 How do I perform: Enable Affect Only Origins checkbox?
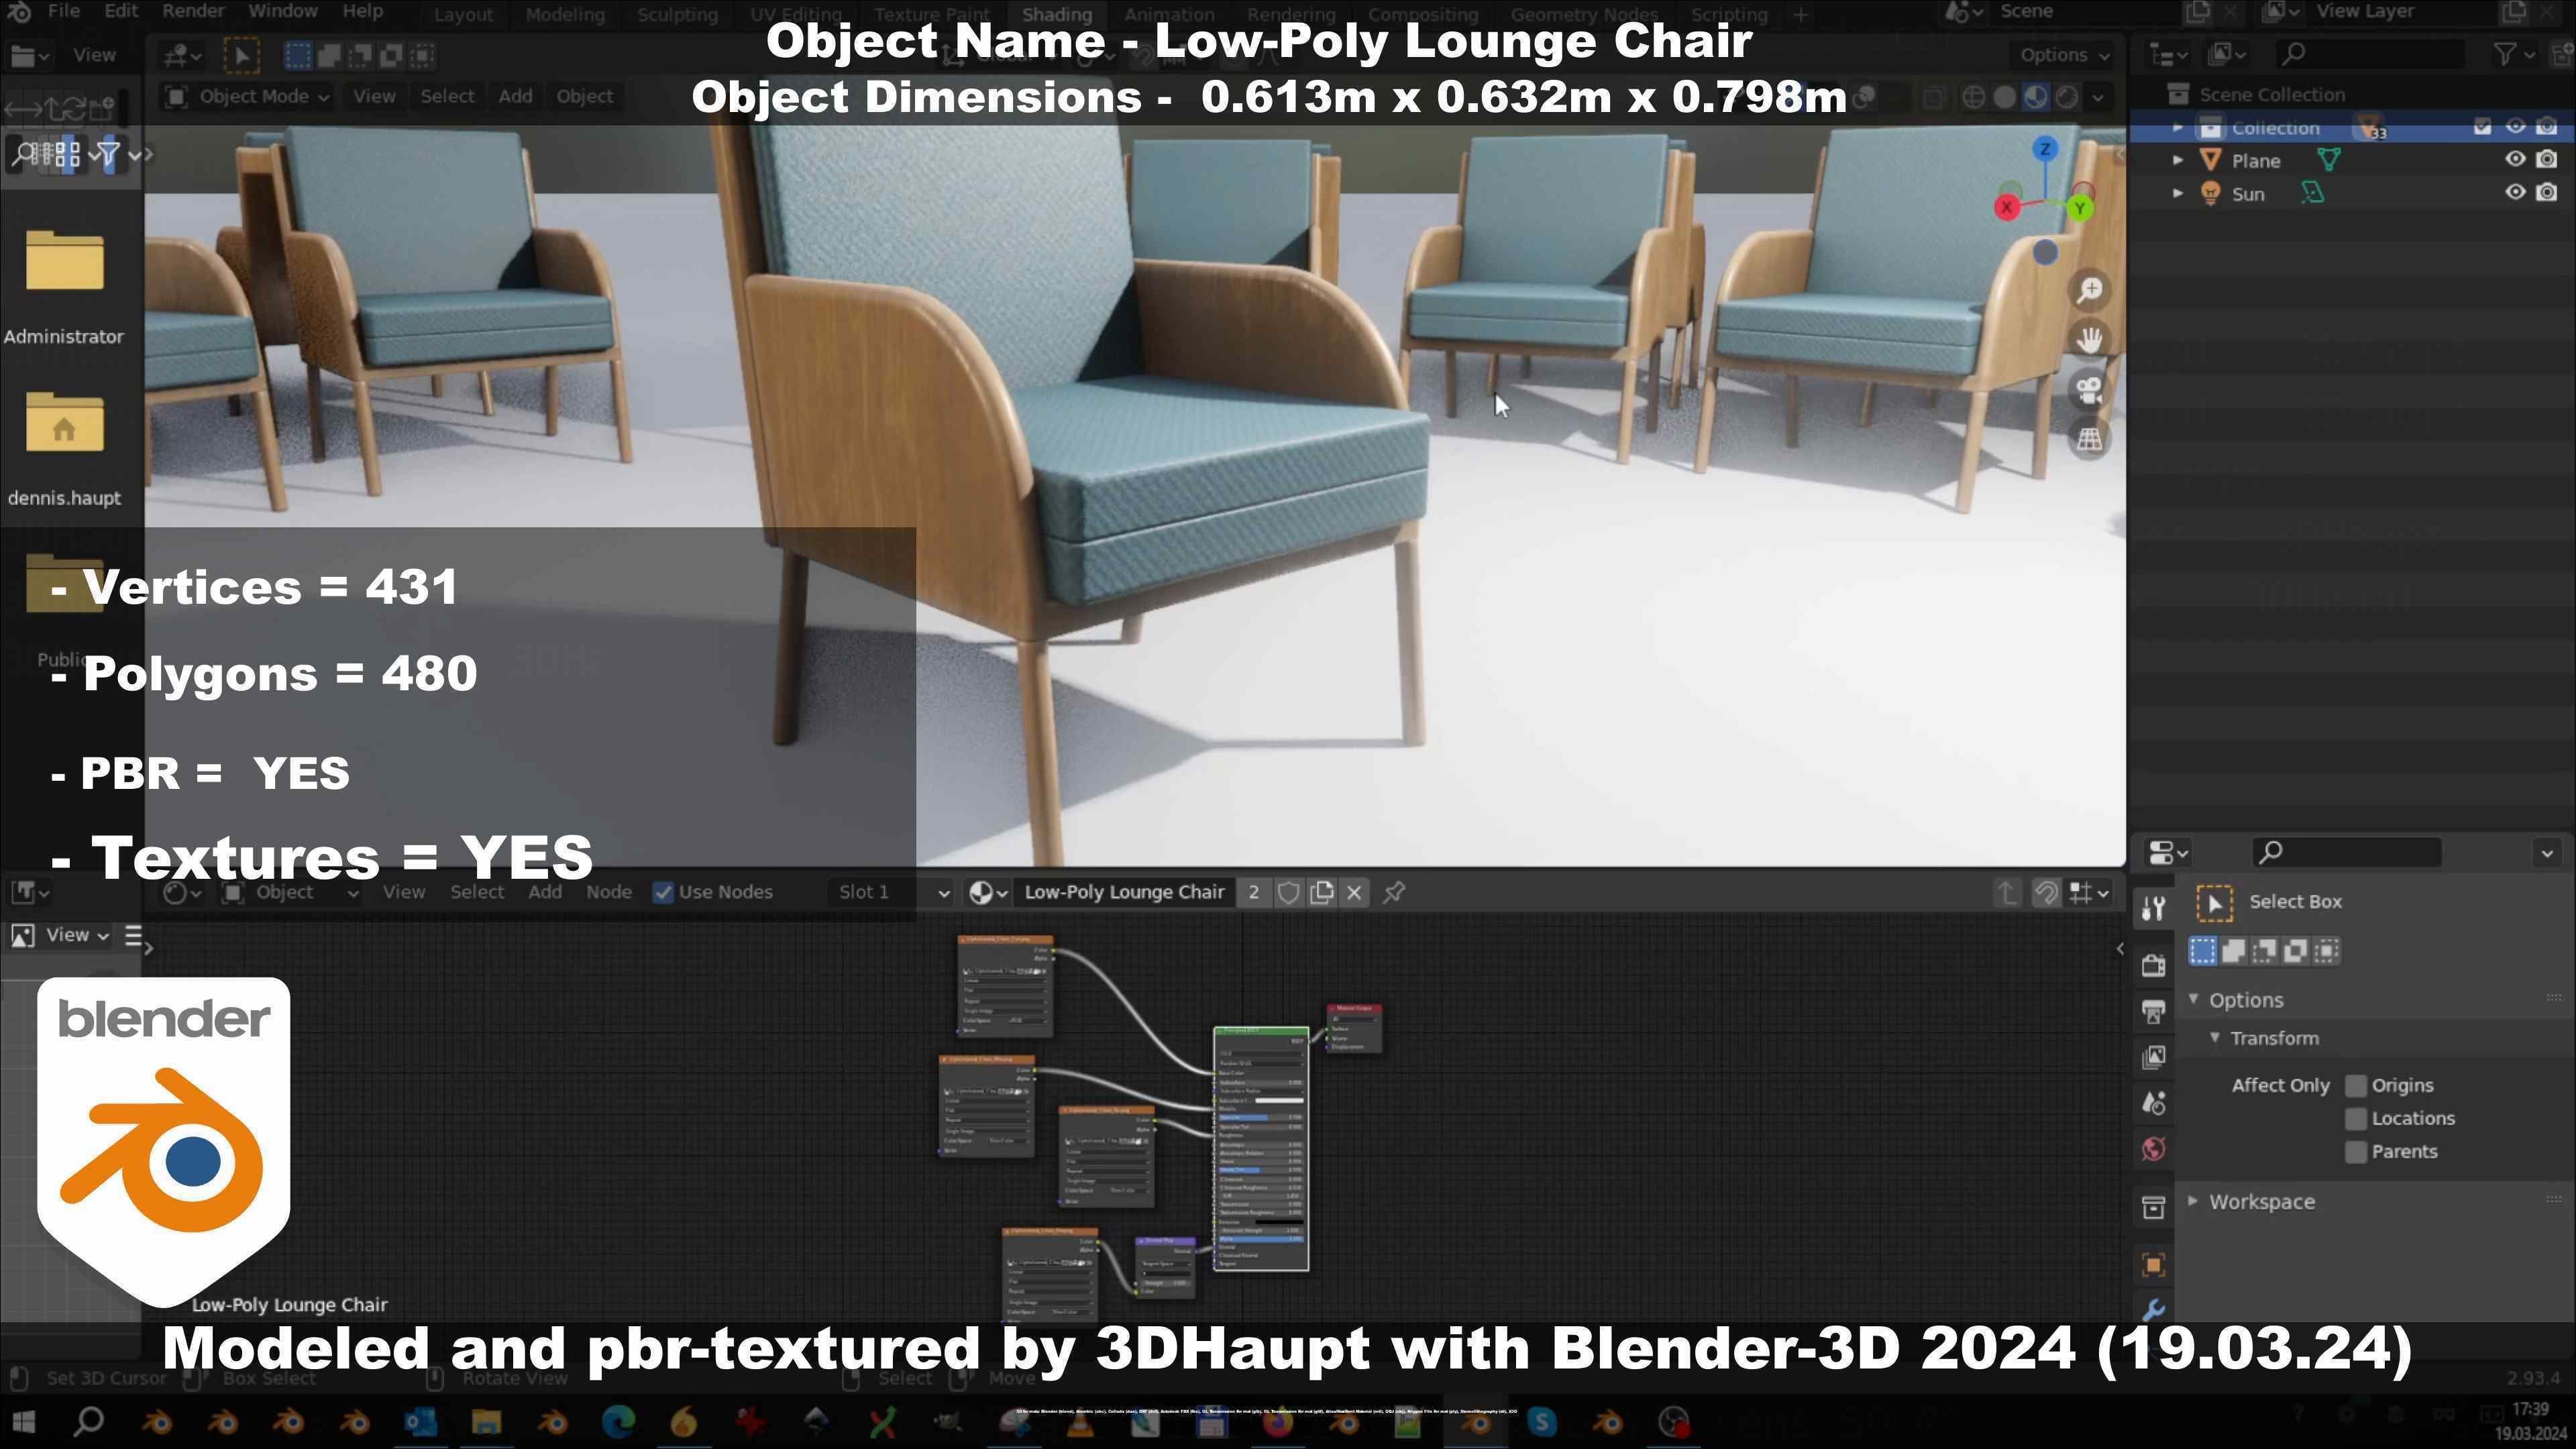(x=2356, y=1086)
